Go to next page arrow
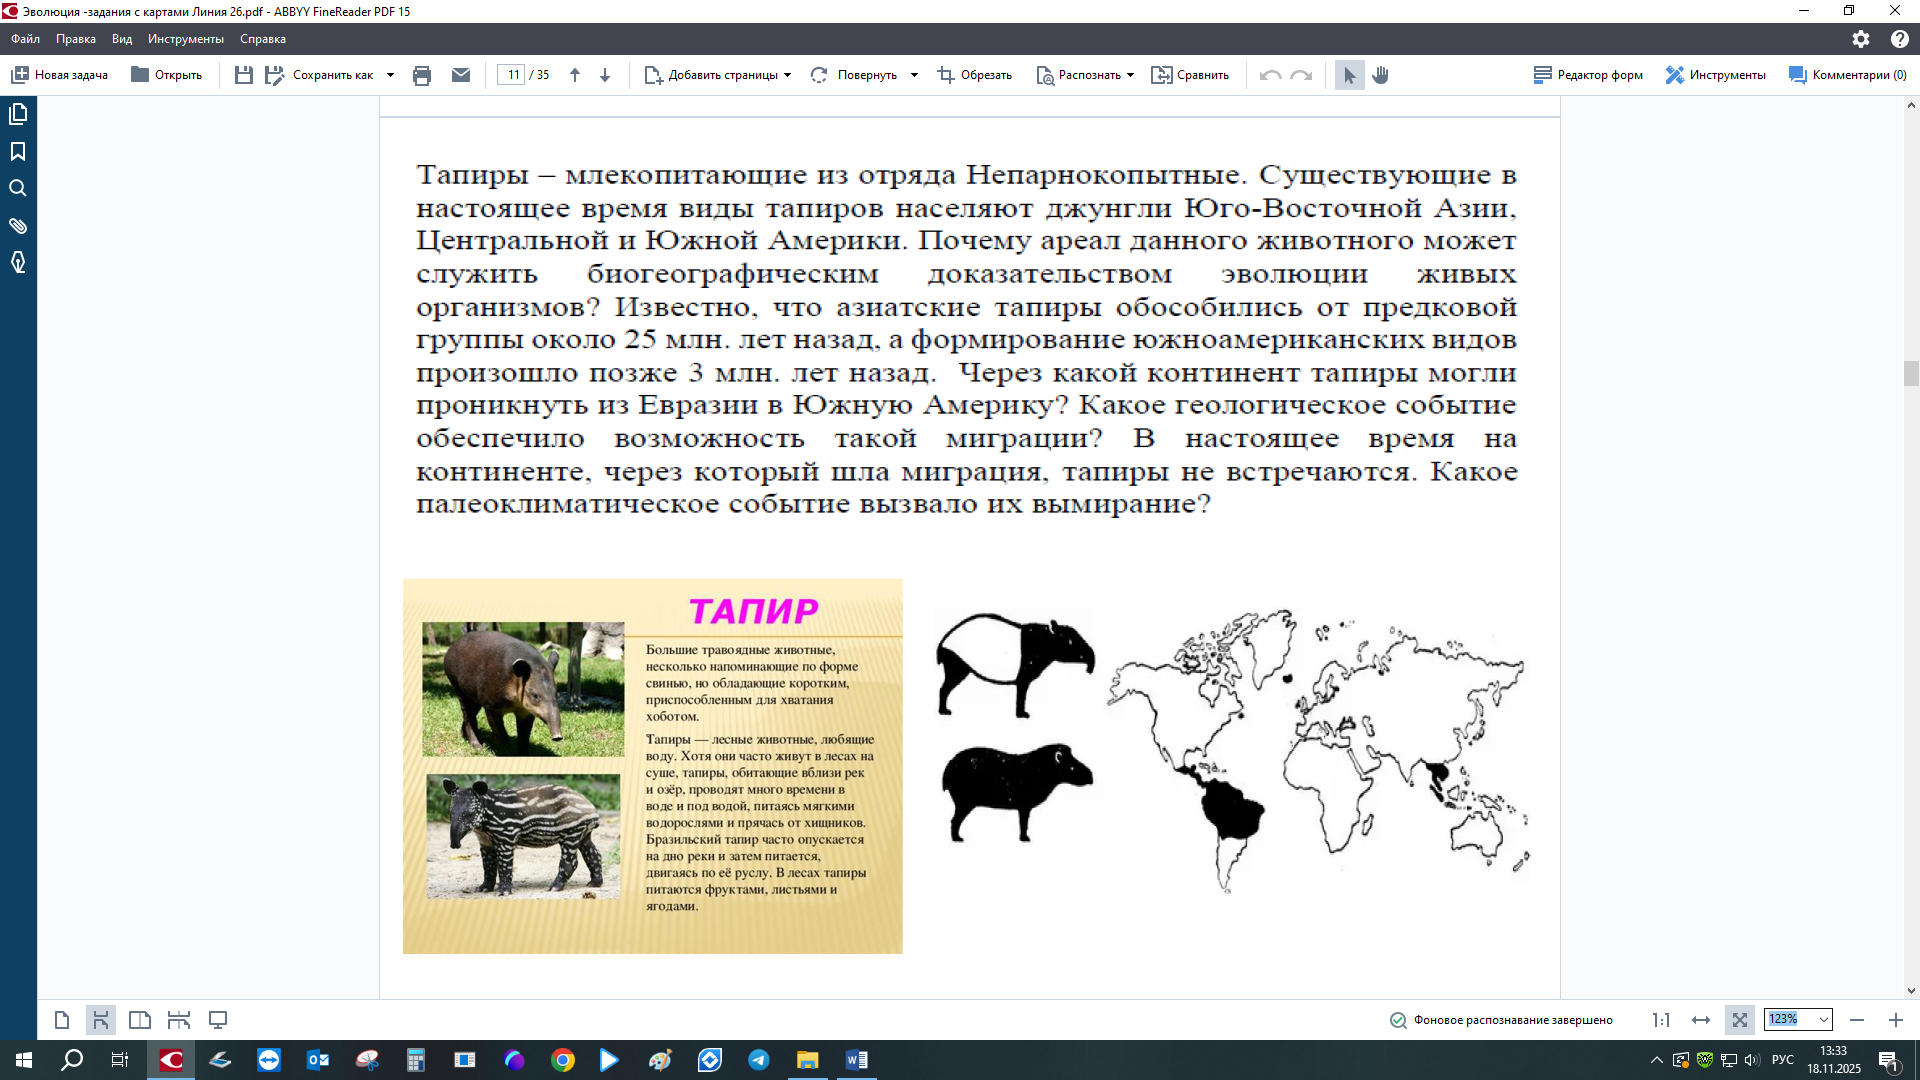 click(x=605, y=75)
